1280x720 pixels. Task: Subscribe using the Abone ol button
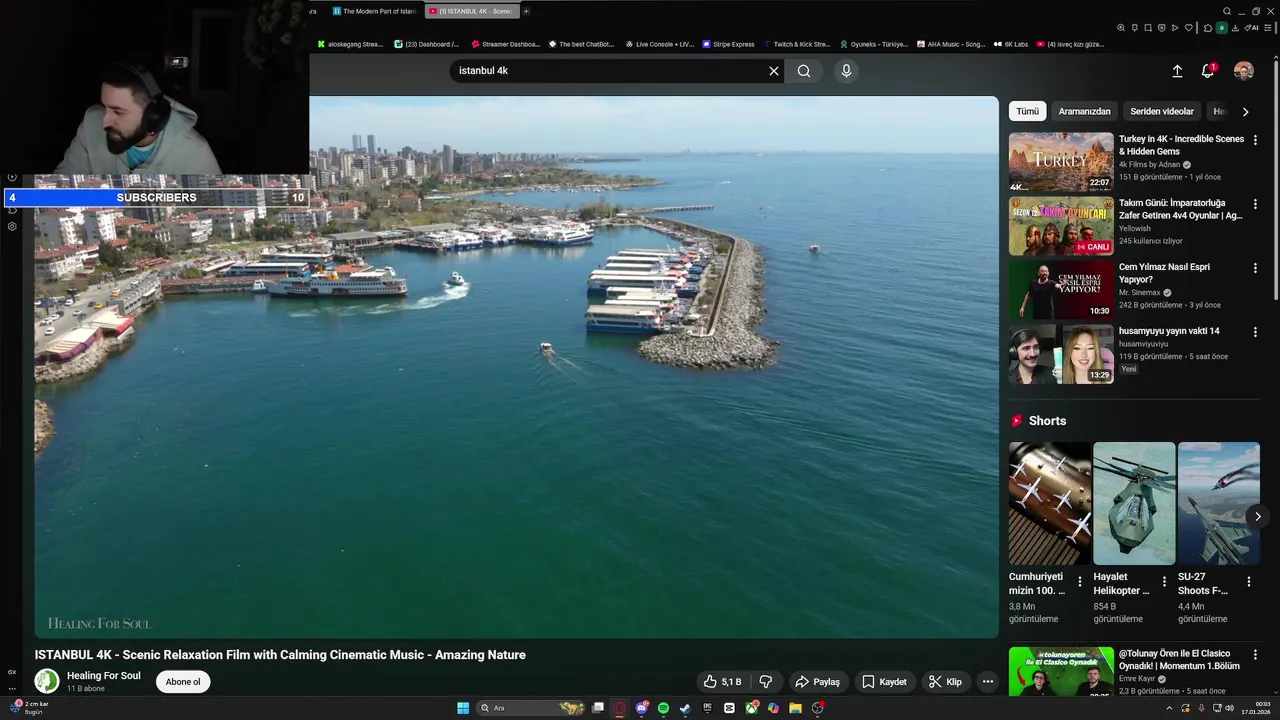(183, 682)
